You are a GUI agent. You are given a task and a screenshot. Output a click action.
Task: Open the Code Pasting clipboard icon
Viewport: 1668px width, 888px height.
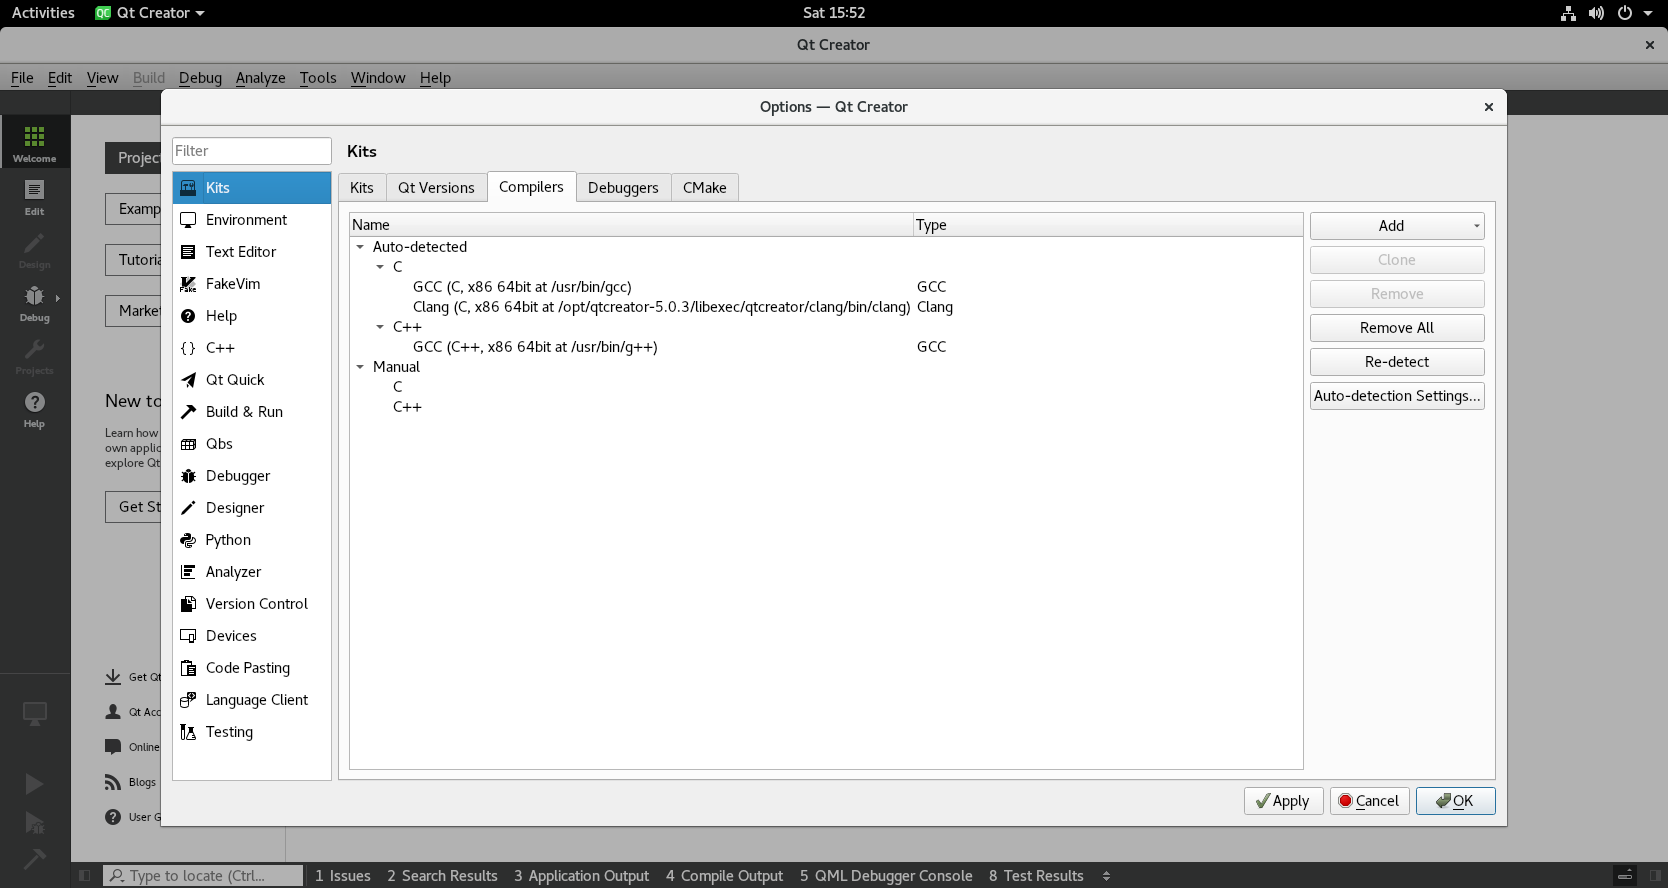(188, 668)
